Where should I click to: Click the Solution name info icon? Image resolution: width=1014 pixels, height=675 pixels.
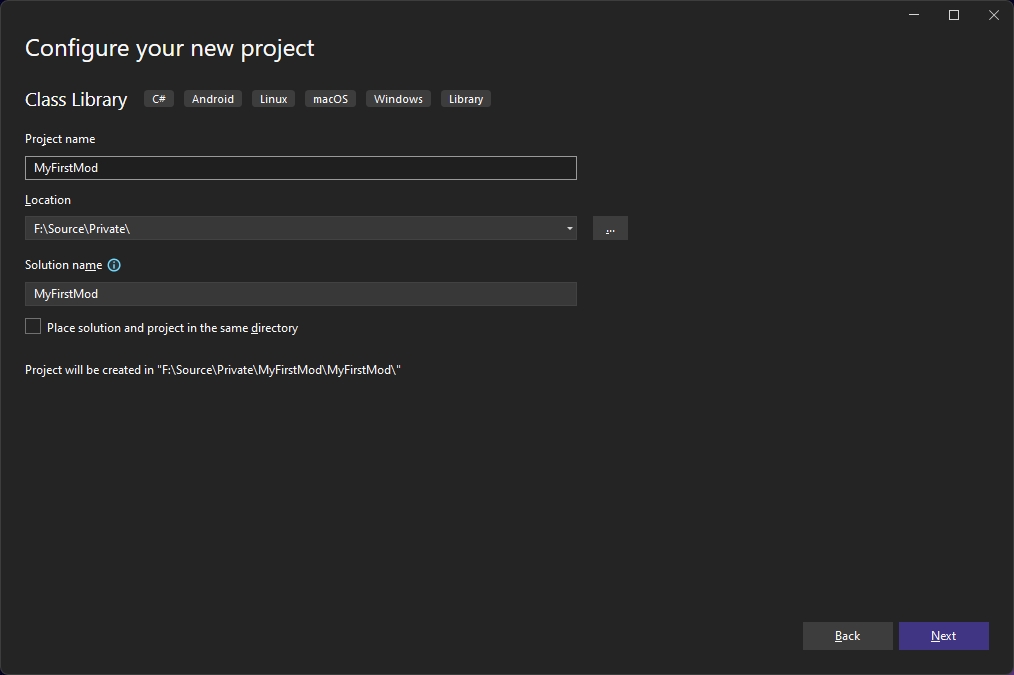coord(114,265)
